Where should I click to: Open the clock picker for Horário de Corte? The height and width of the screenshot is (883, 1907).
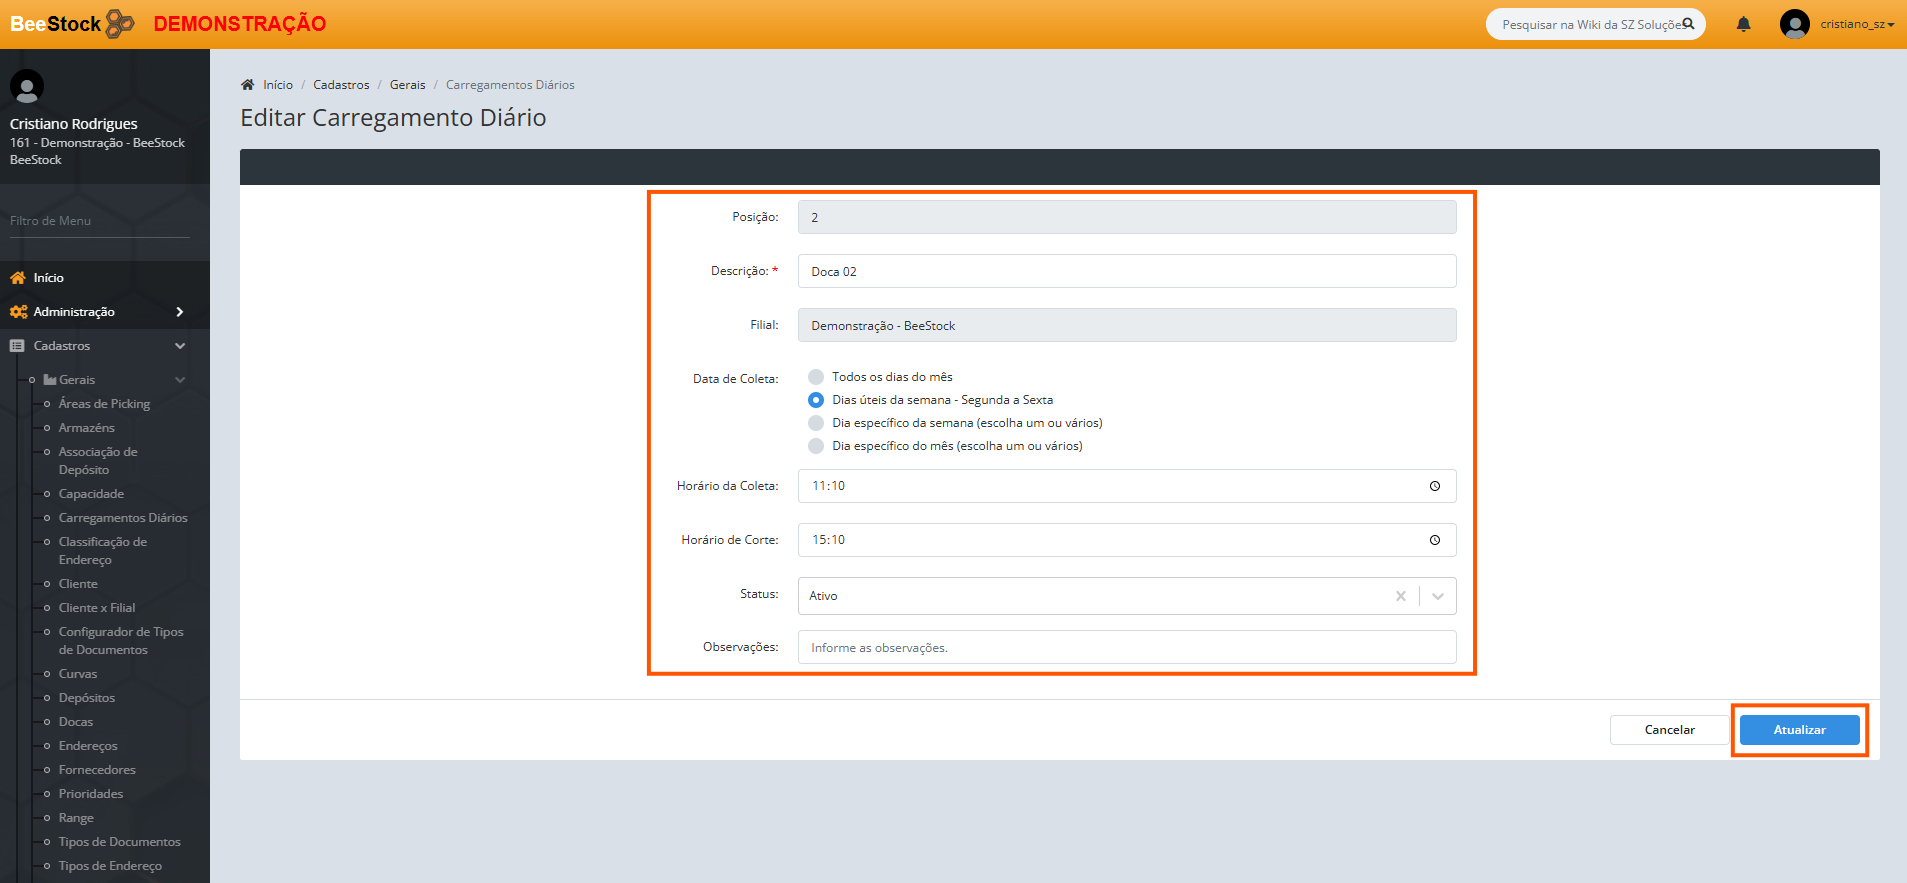pos(1434,540)
